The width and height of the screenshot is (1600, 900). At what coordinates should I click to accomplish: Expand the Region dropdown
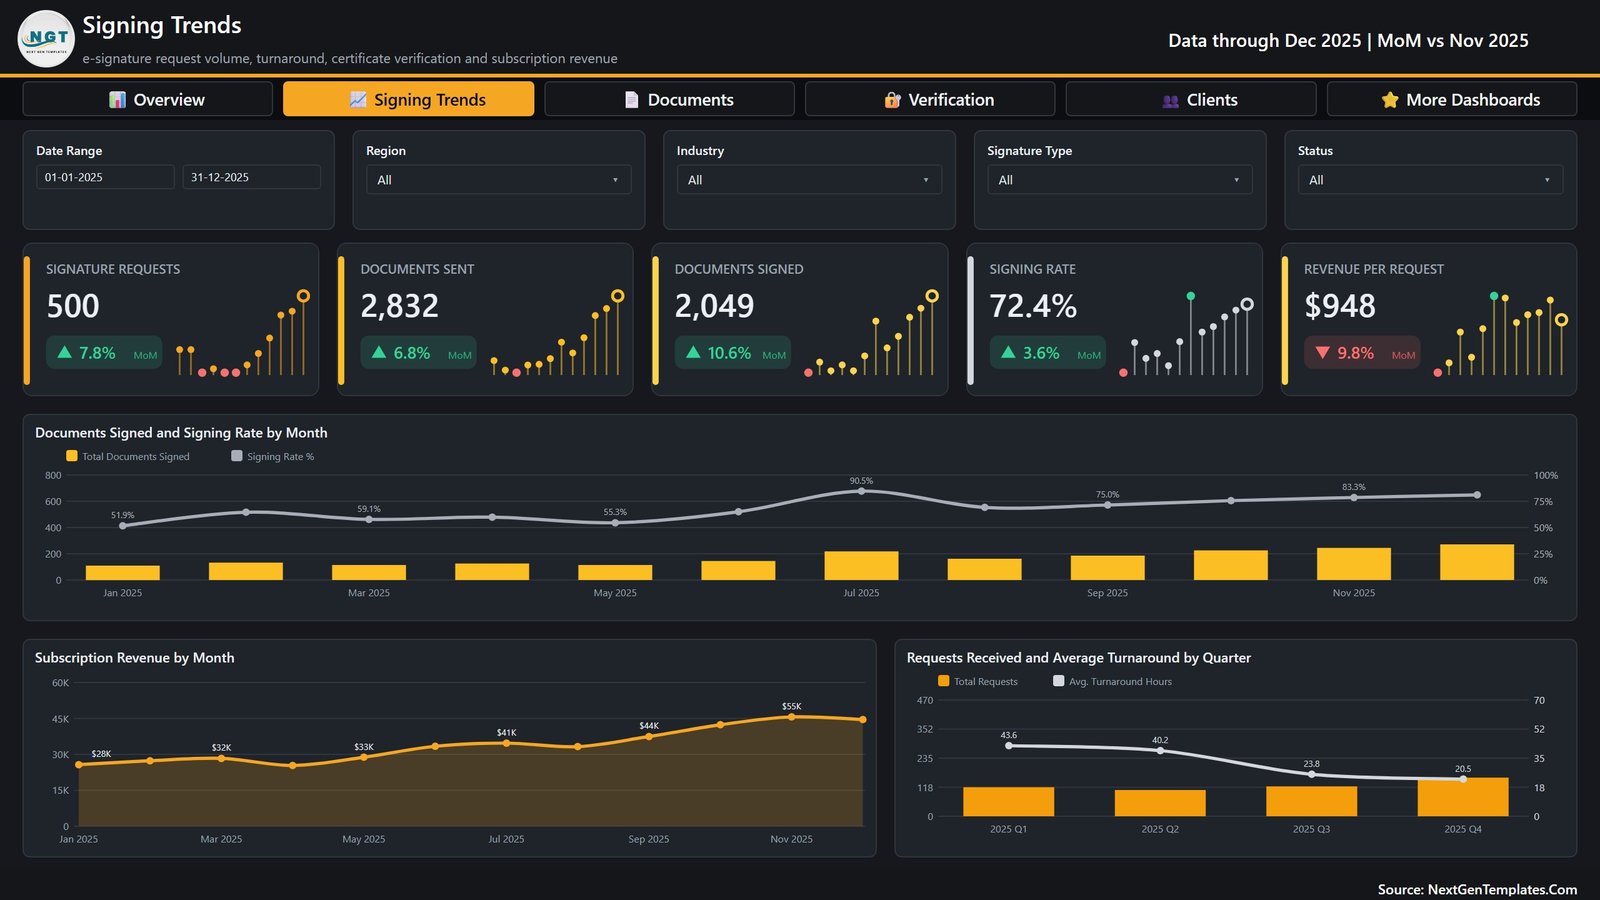coord(498,180)
